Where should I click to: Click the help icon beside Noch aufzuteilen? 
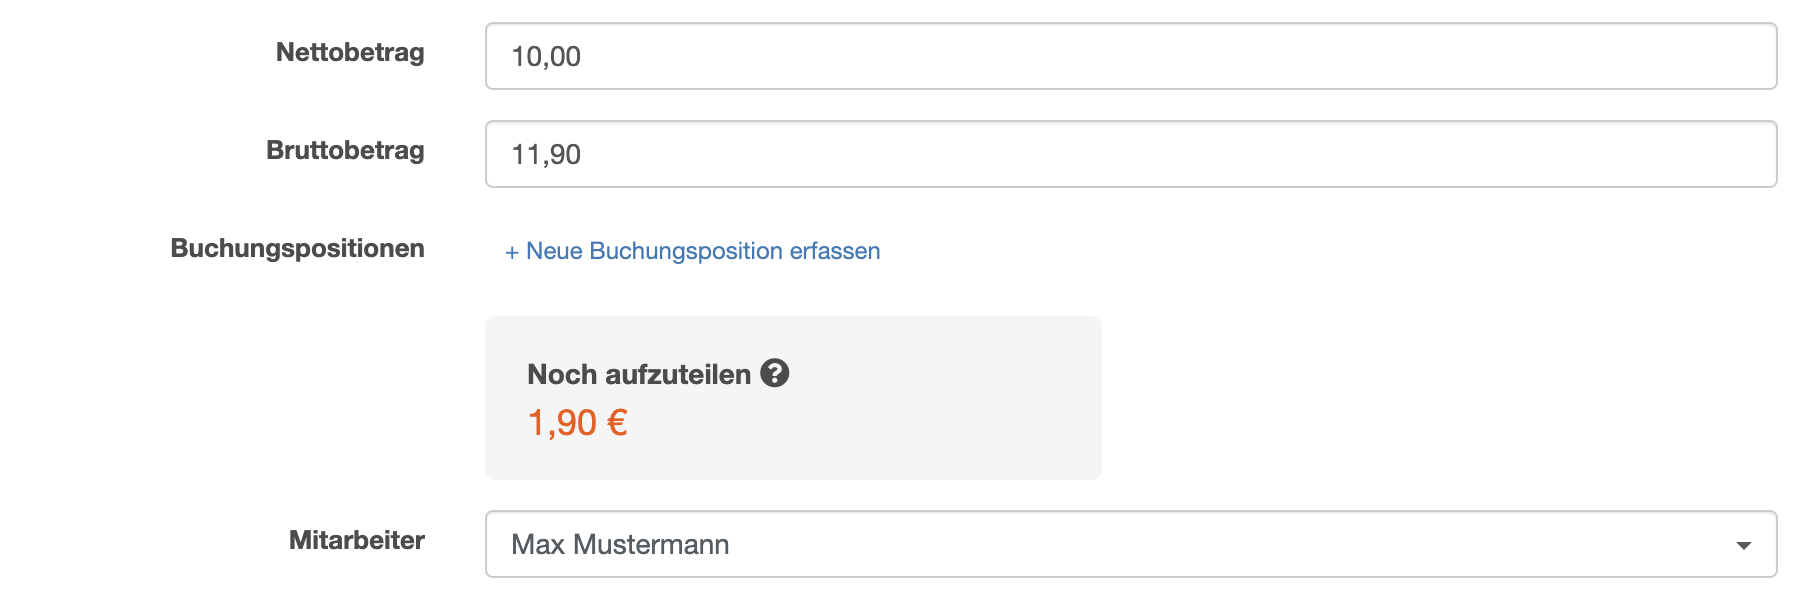pyautogui.click(x=775, y=373)
